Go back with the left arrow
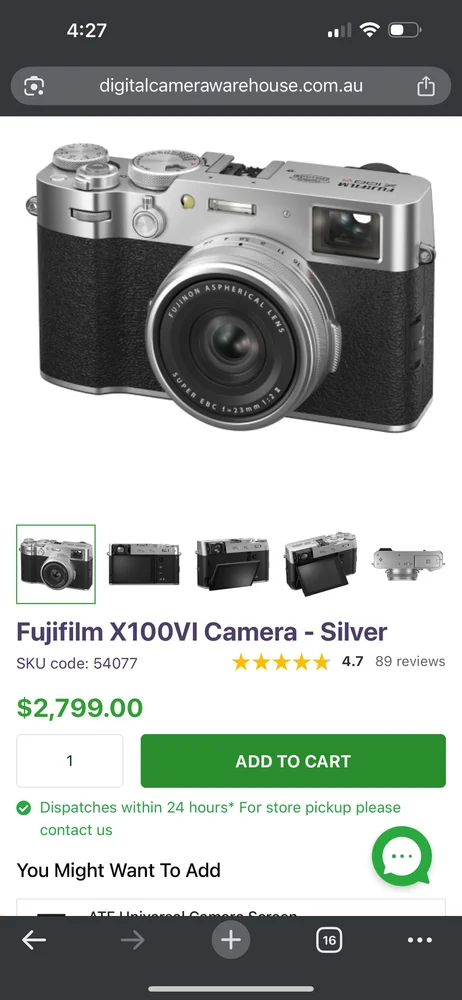The width and height of the screenshot is (462, 1000). click(x=34, y=940)
